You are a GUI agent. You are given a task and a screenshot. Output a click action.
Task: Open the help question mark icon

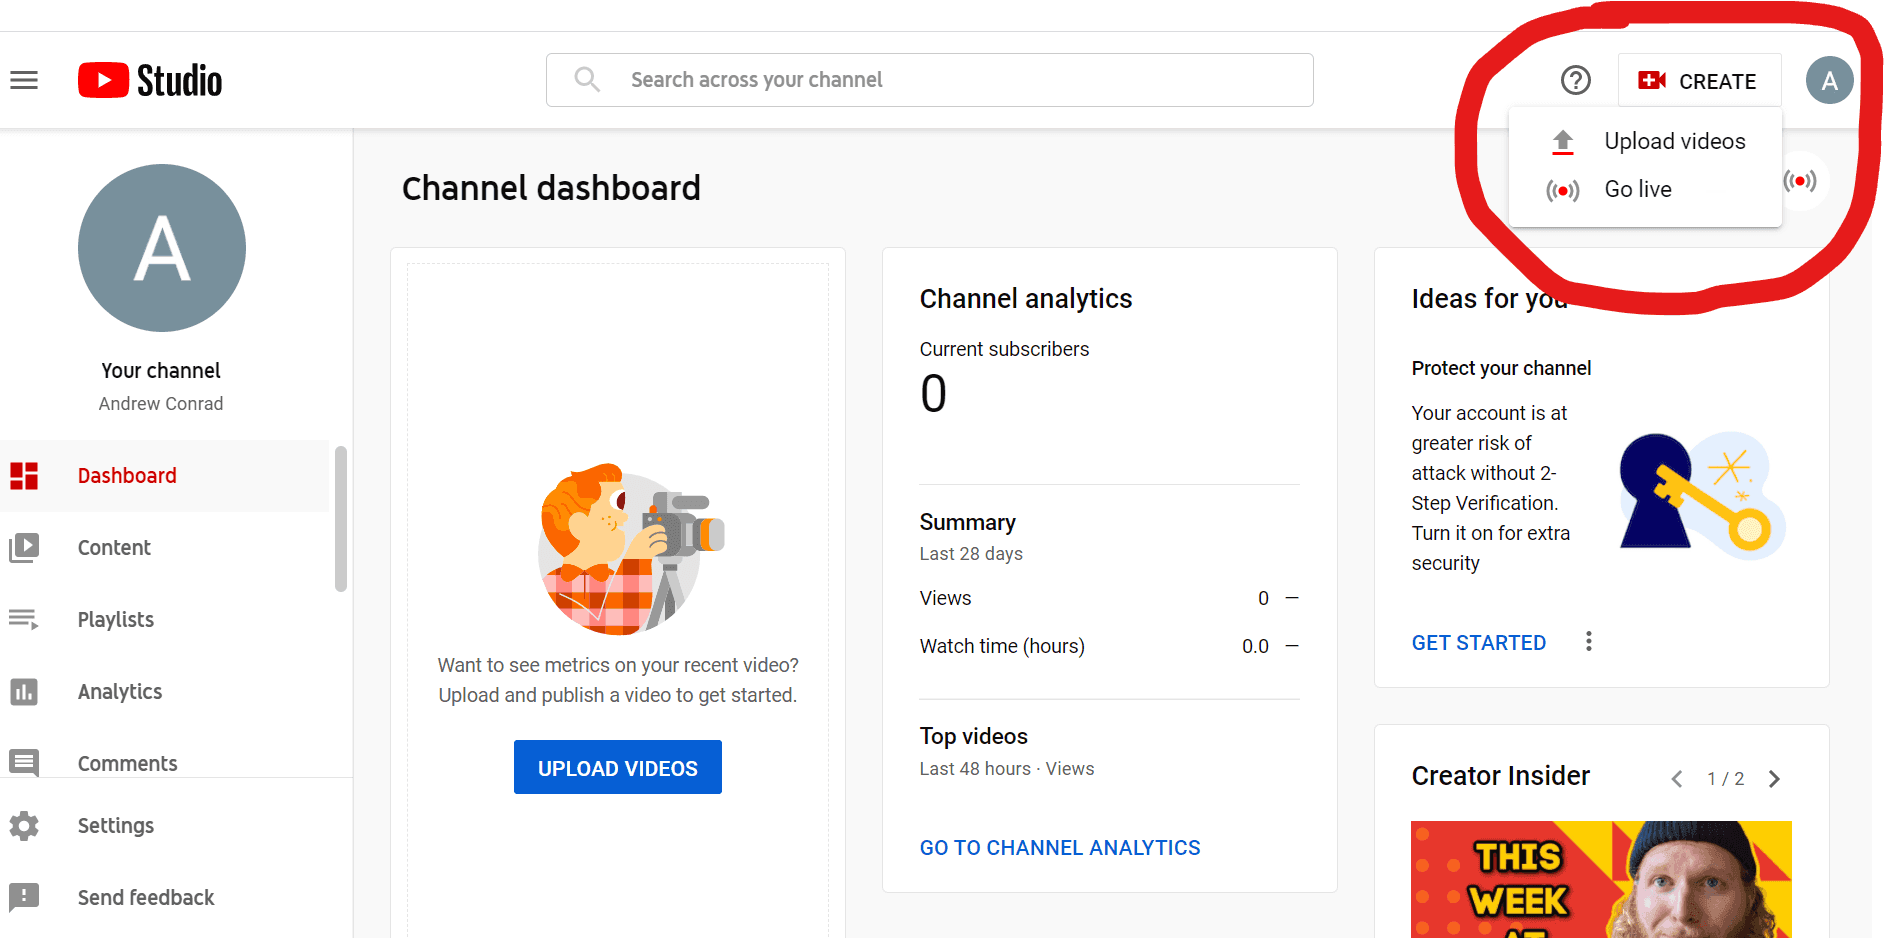(x=1575, y=80)
